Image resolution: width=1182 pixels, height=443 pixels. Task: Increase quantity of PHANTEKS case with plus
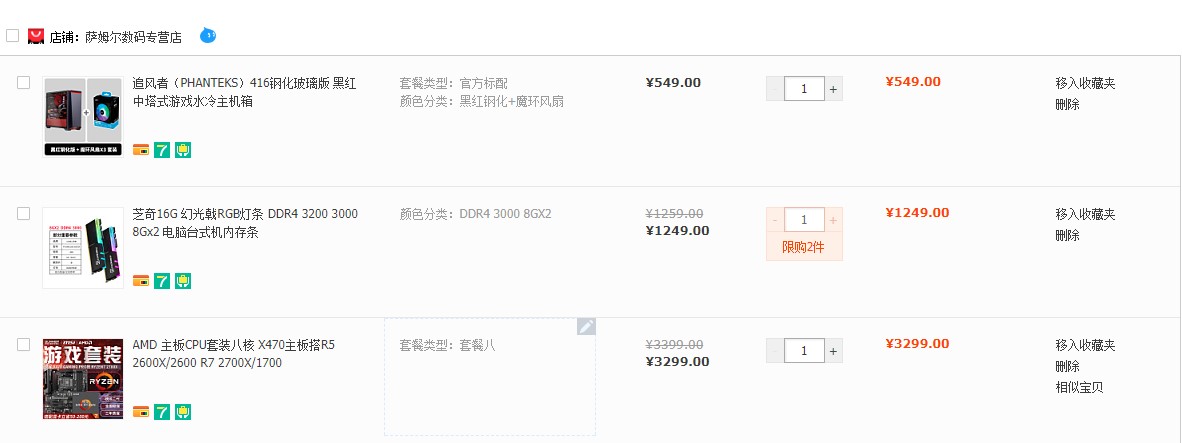833,89
